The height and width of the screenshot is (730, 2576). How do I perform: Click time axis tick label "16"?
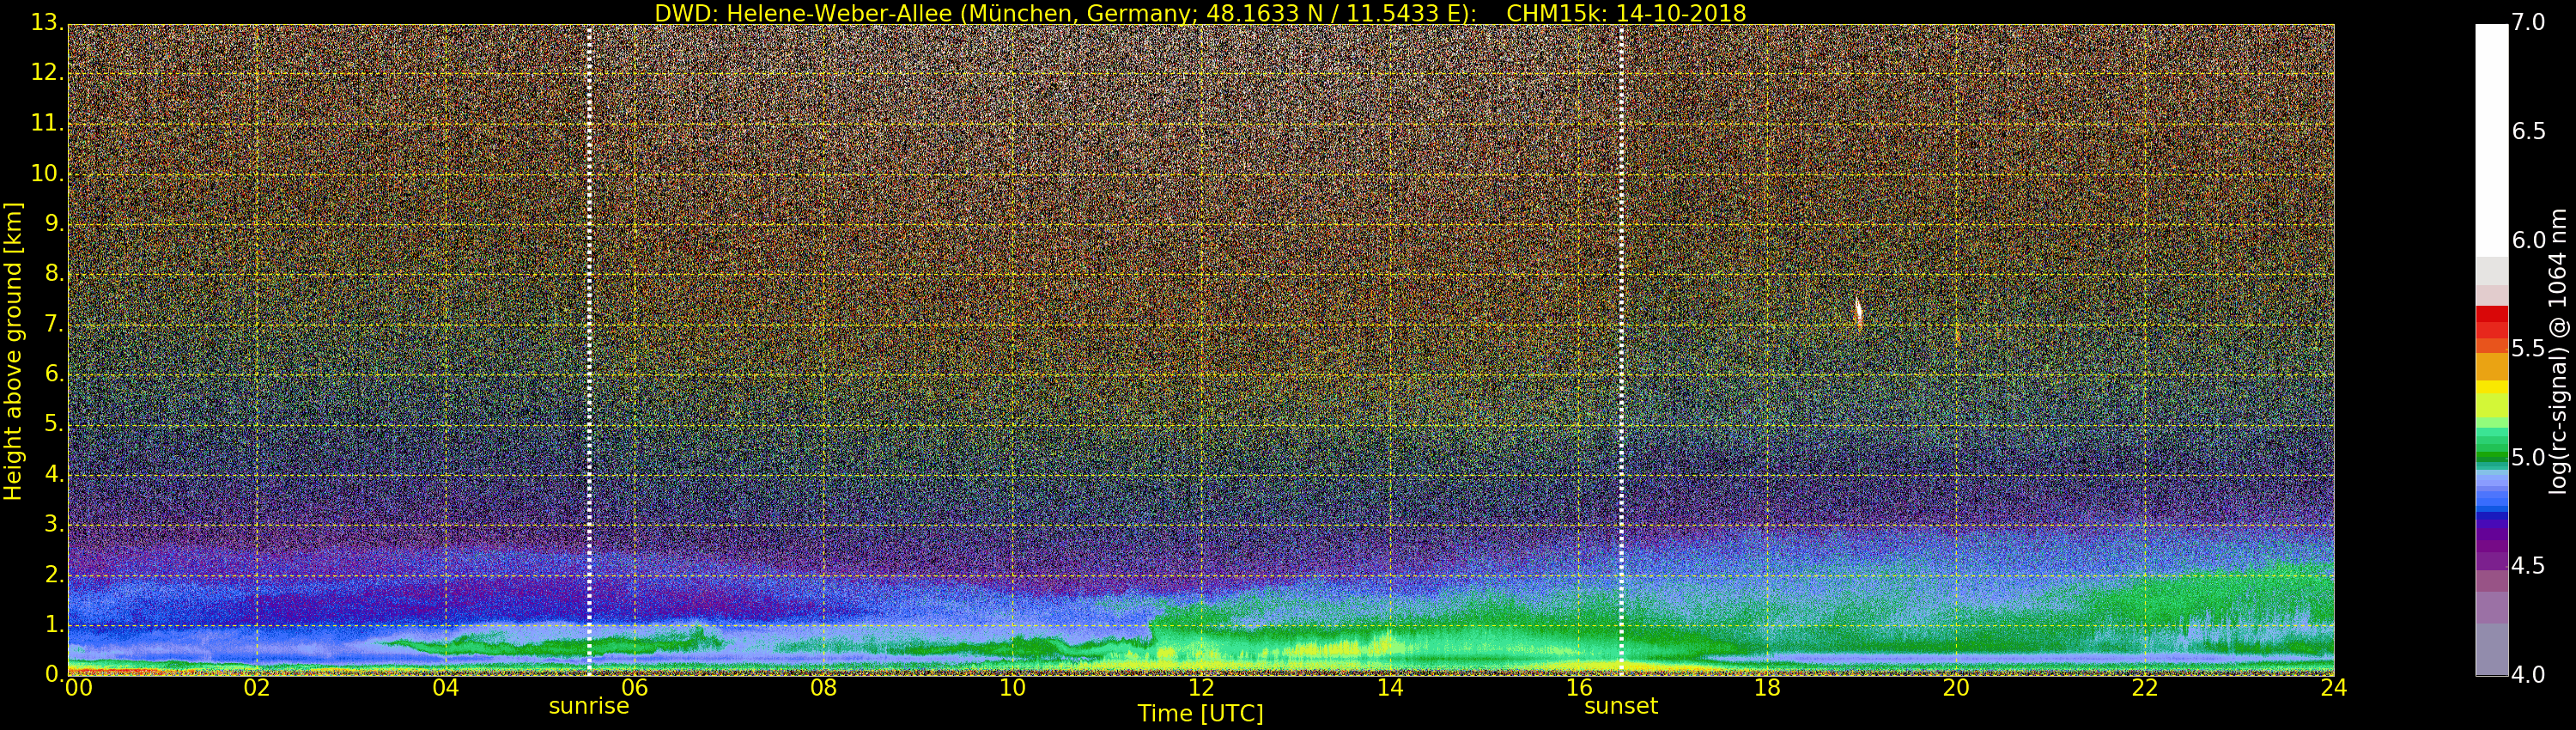[1579, 688]
